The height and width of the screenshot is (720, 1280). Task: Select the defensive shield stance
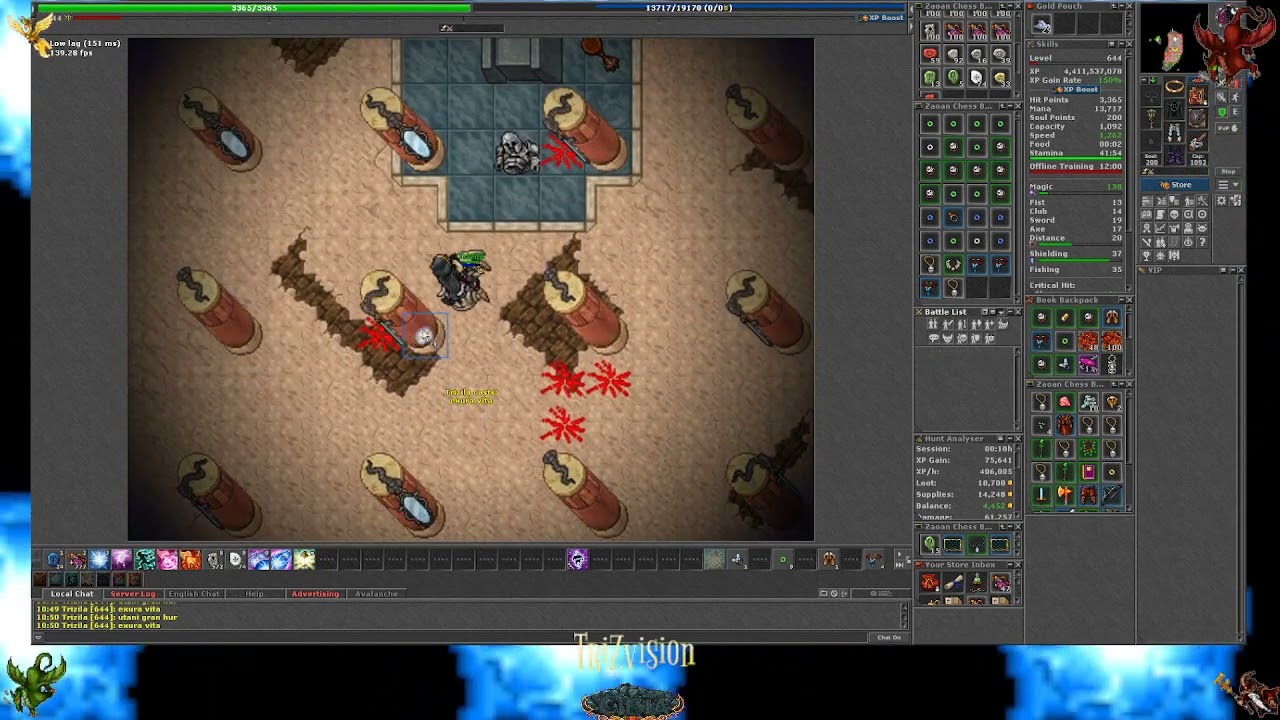click(1221, 112)
